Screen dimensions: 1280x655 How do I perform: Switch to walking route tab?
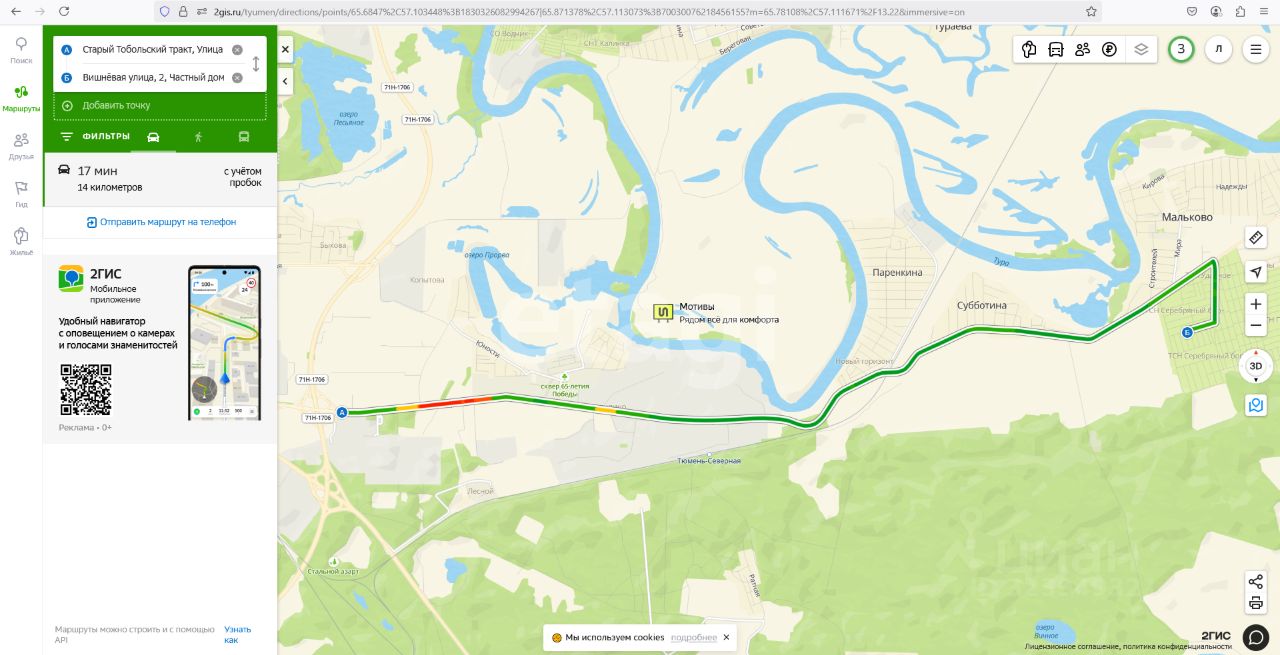198,137
